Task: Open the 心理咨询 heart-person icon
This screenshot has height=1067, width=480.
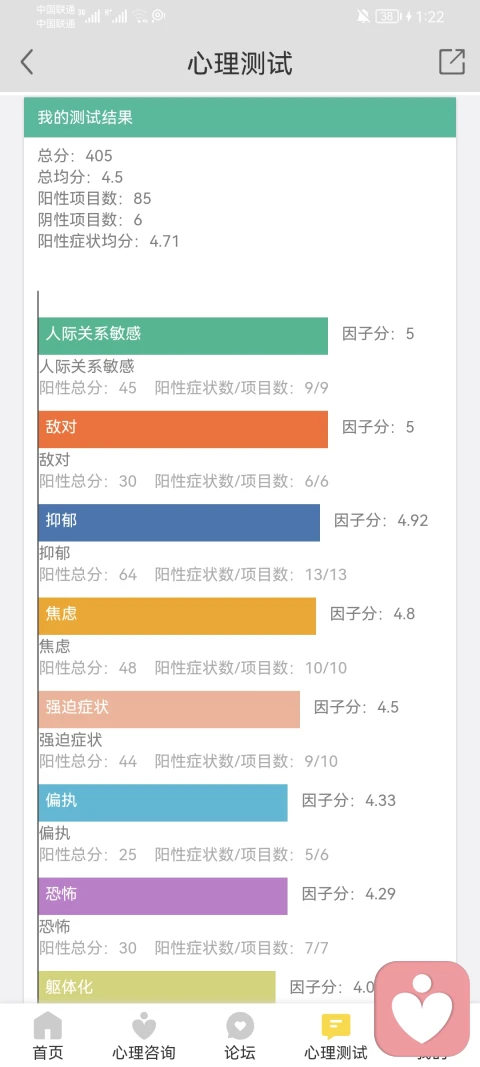Action: [144, 1026]
